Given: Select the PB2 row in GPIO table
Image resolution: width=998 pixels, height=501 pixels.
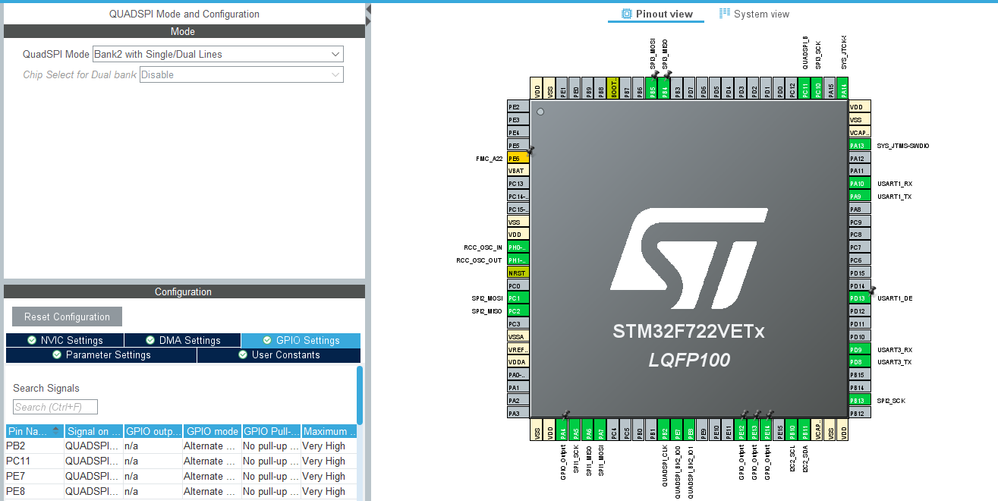Looking at the screenshot, I should [x=181, y=446].
